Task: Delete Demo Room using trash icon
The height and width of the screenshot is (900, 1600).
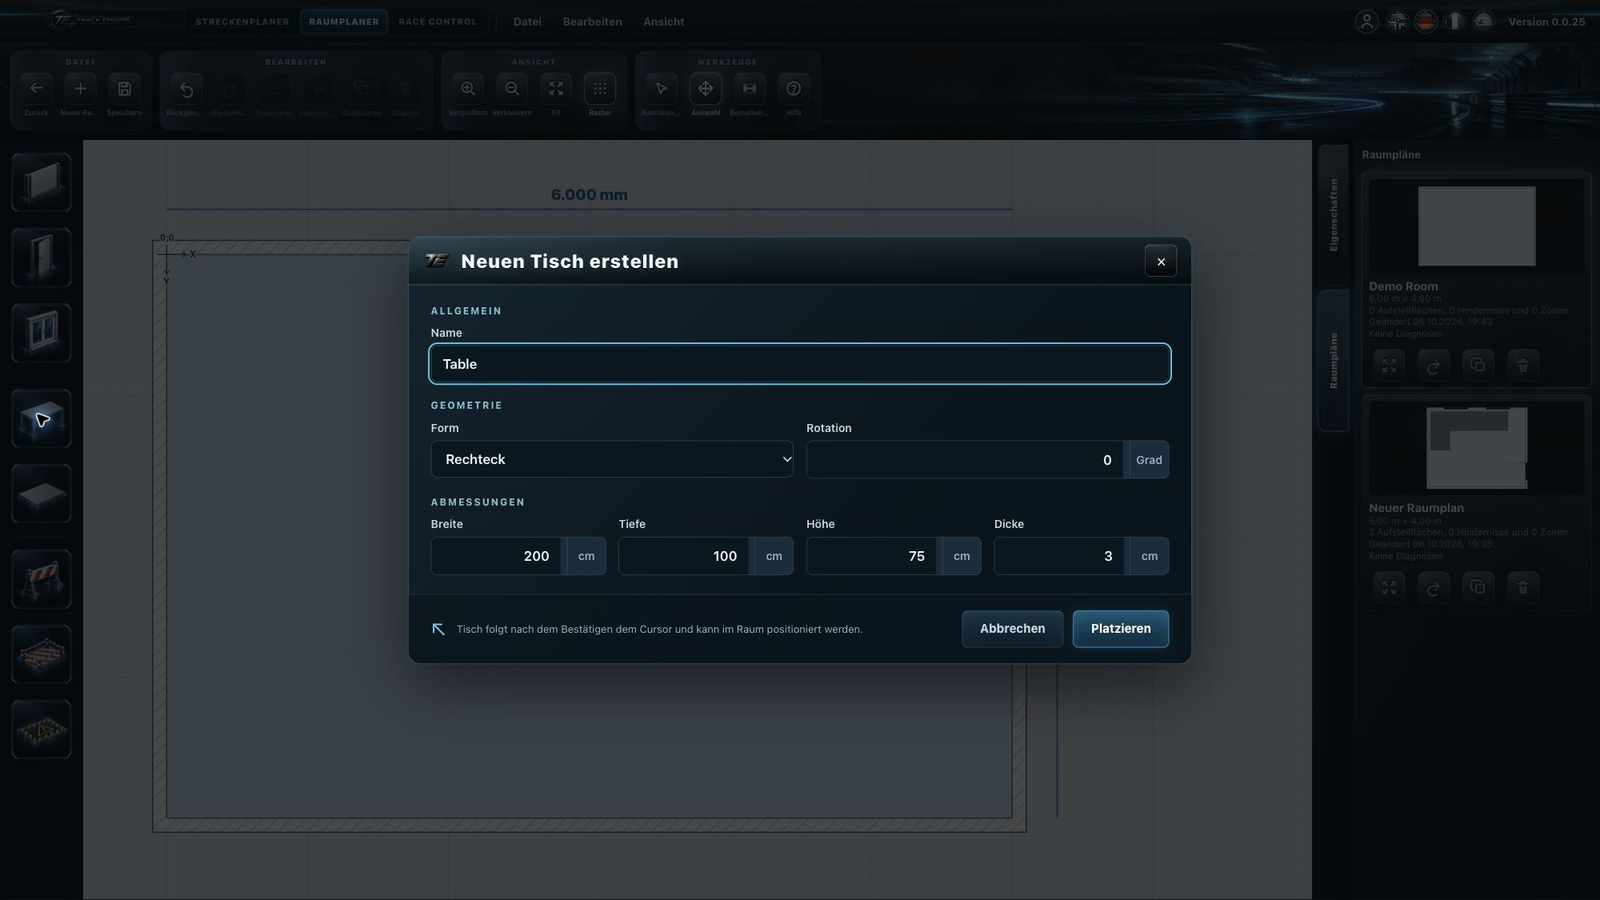Action: pyautogui.click(x=1522, y=365)
